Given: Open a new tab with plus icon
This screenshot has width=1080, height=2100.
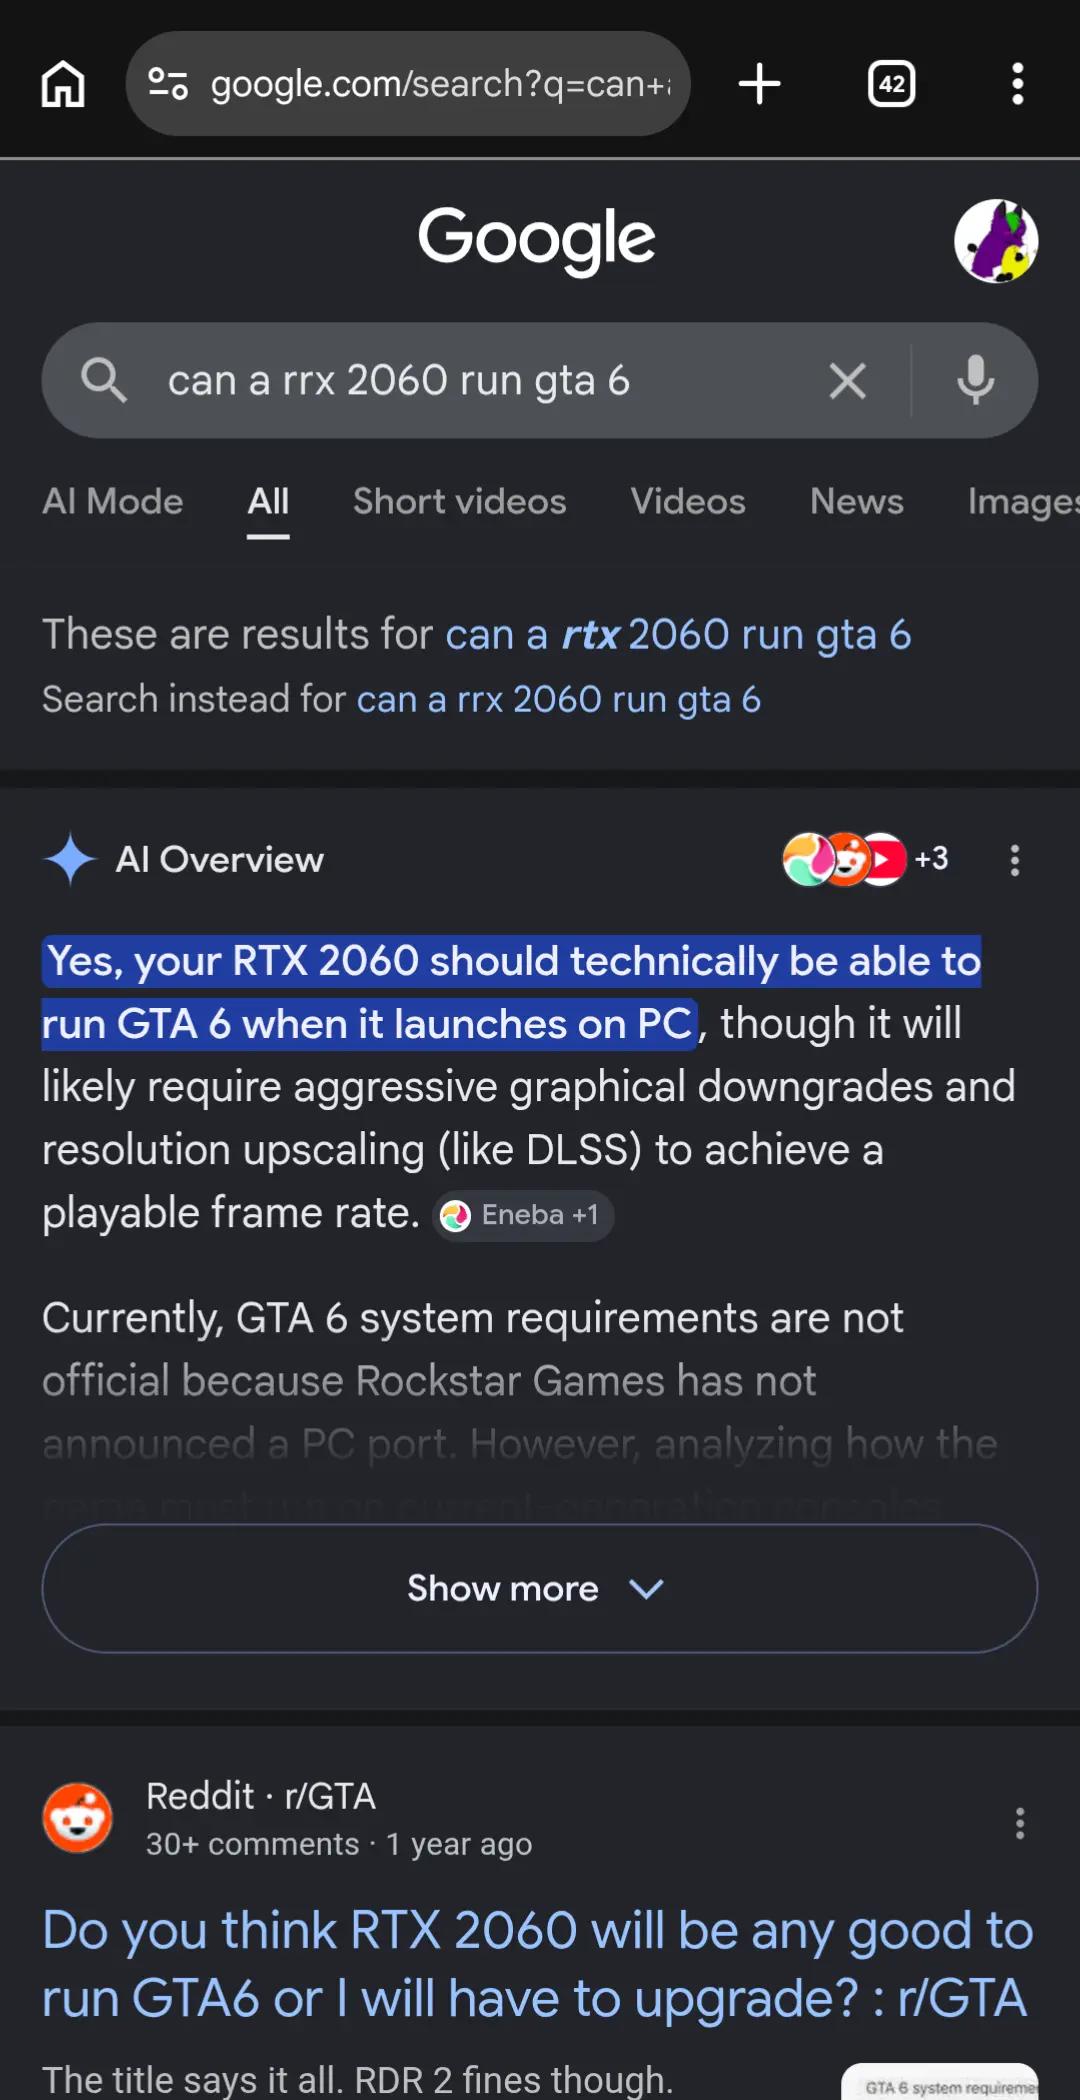Looking at the screenshot, I should click(759, 84).
